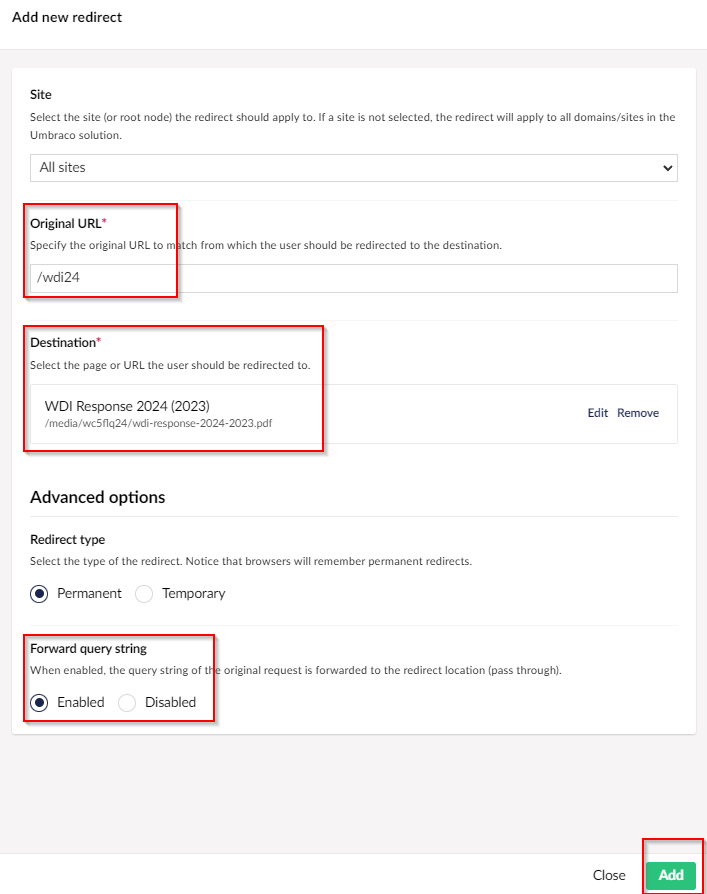Screen dimensions: 707x894
Task: Focus the Original URL field containing /wdi24
Action: (x=354, y=278)
